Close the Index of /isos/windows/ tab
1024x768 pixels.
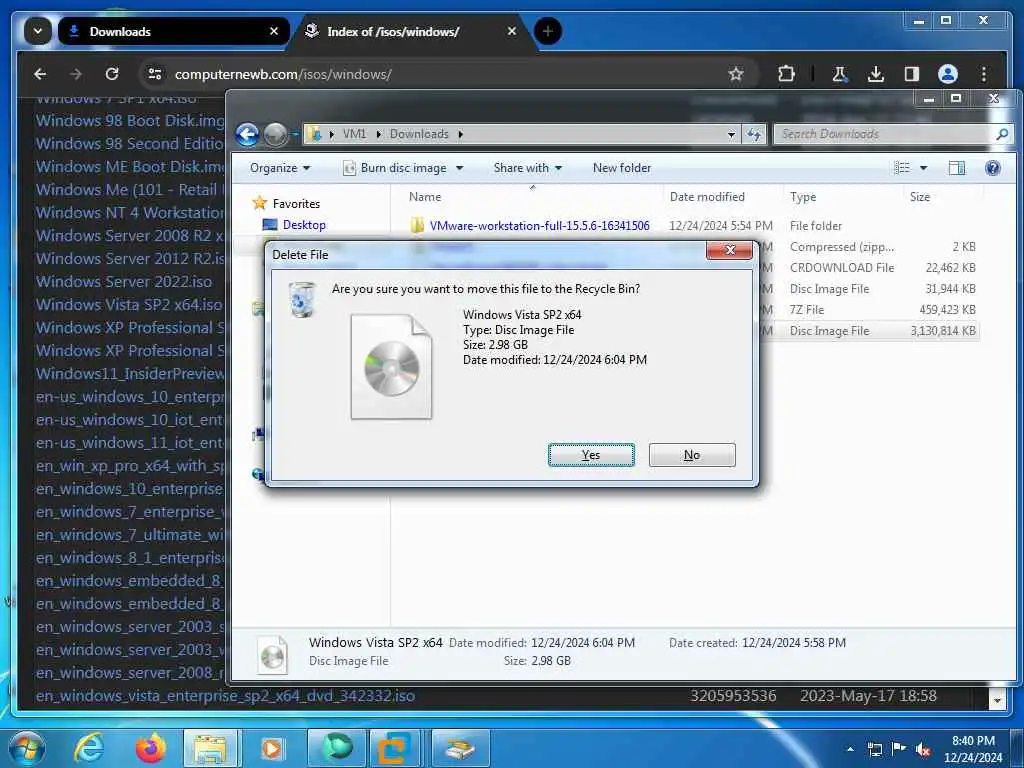coord(512,31)
